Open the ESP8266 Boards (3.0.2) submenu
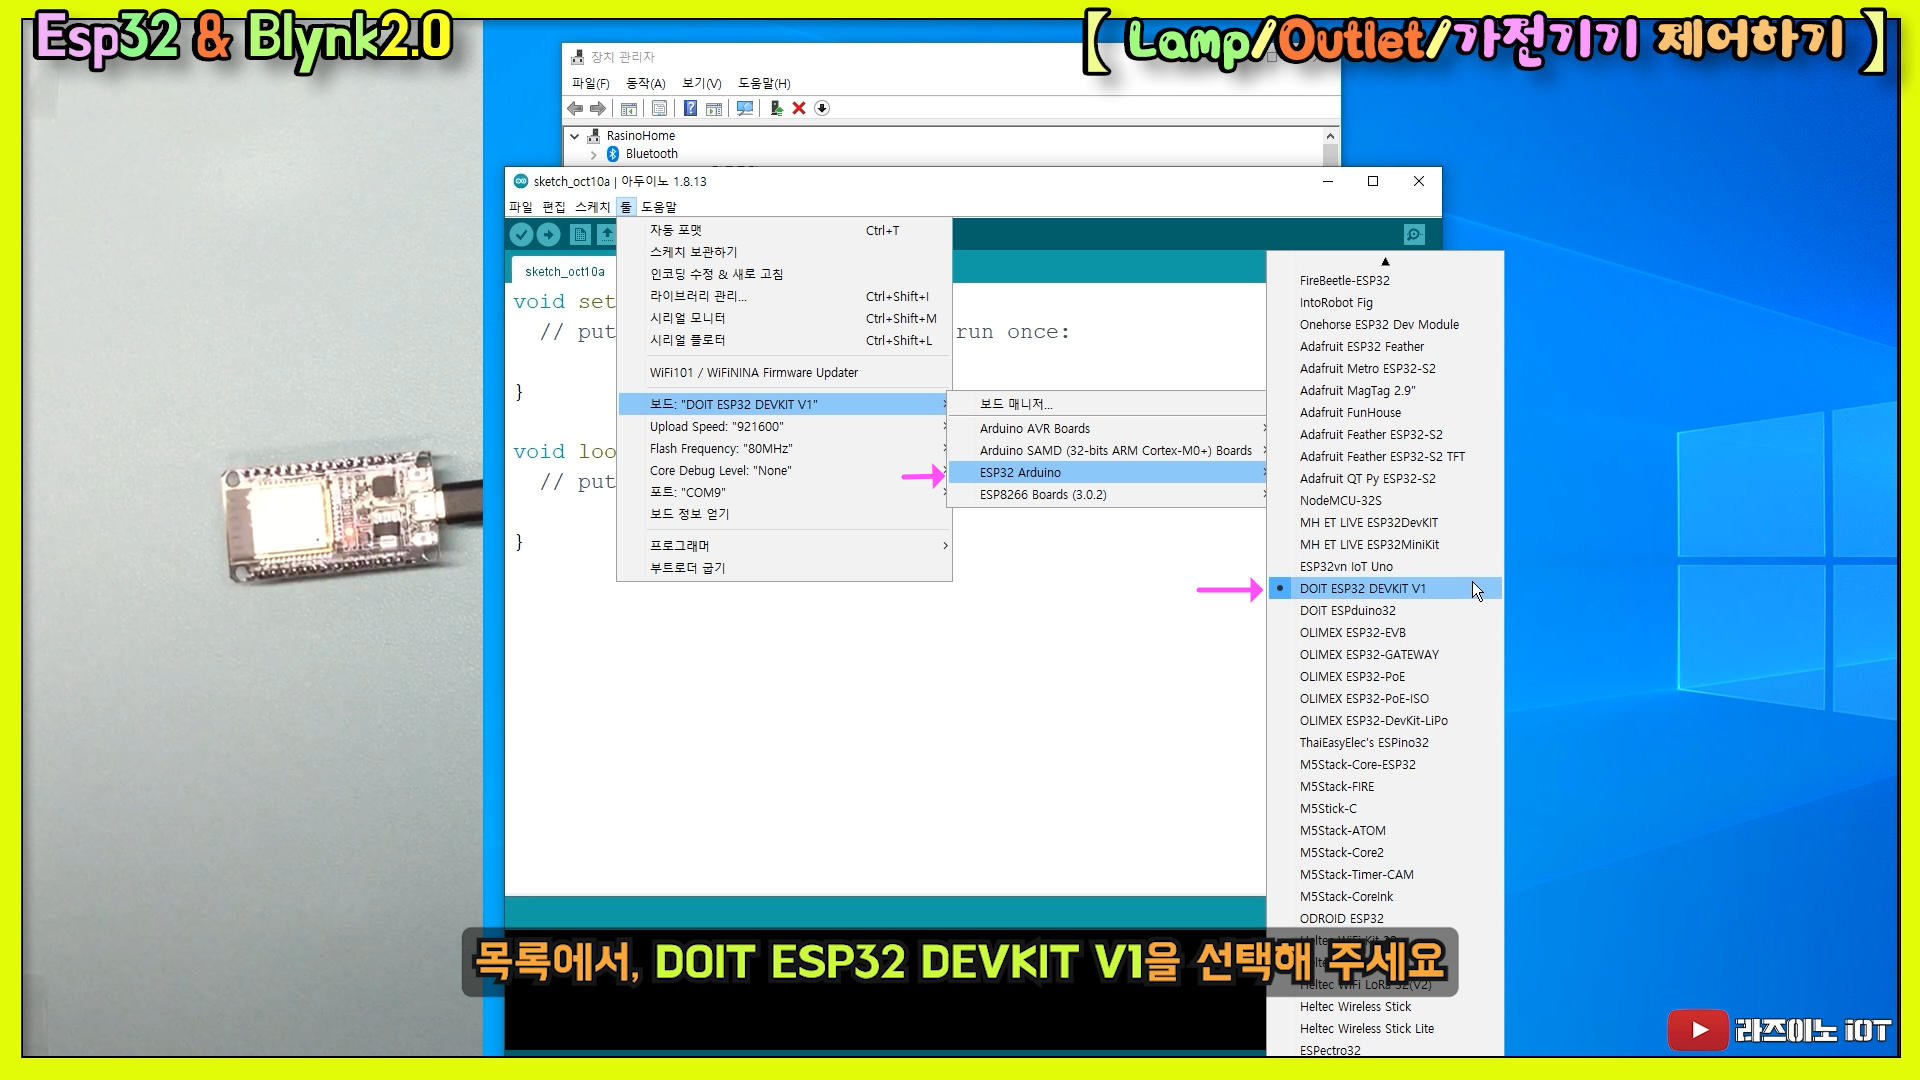This screenshot has height=1080, width=1920. click(x=1043, y=494)
